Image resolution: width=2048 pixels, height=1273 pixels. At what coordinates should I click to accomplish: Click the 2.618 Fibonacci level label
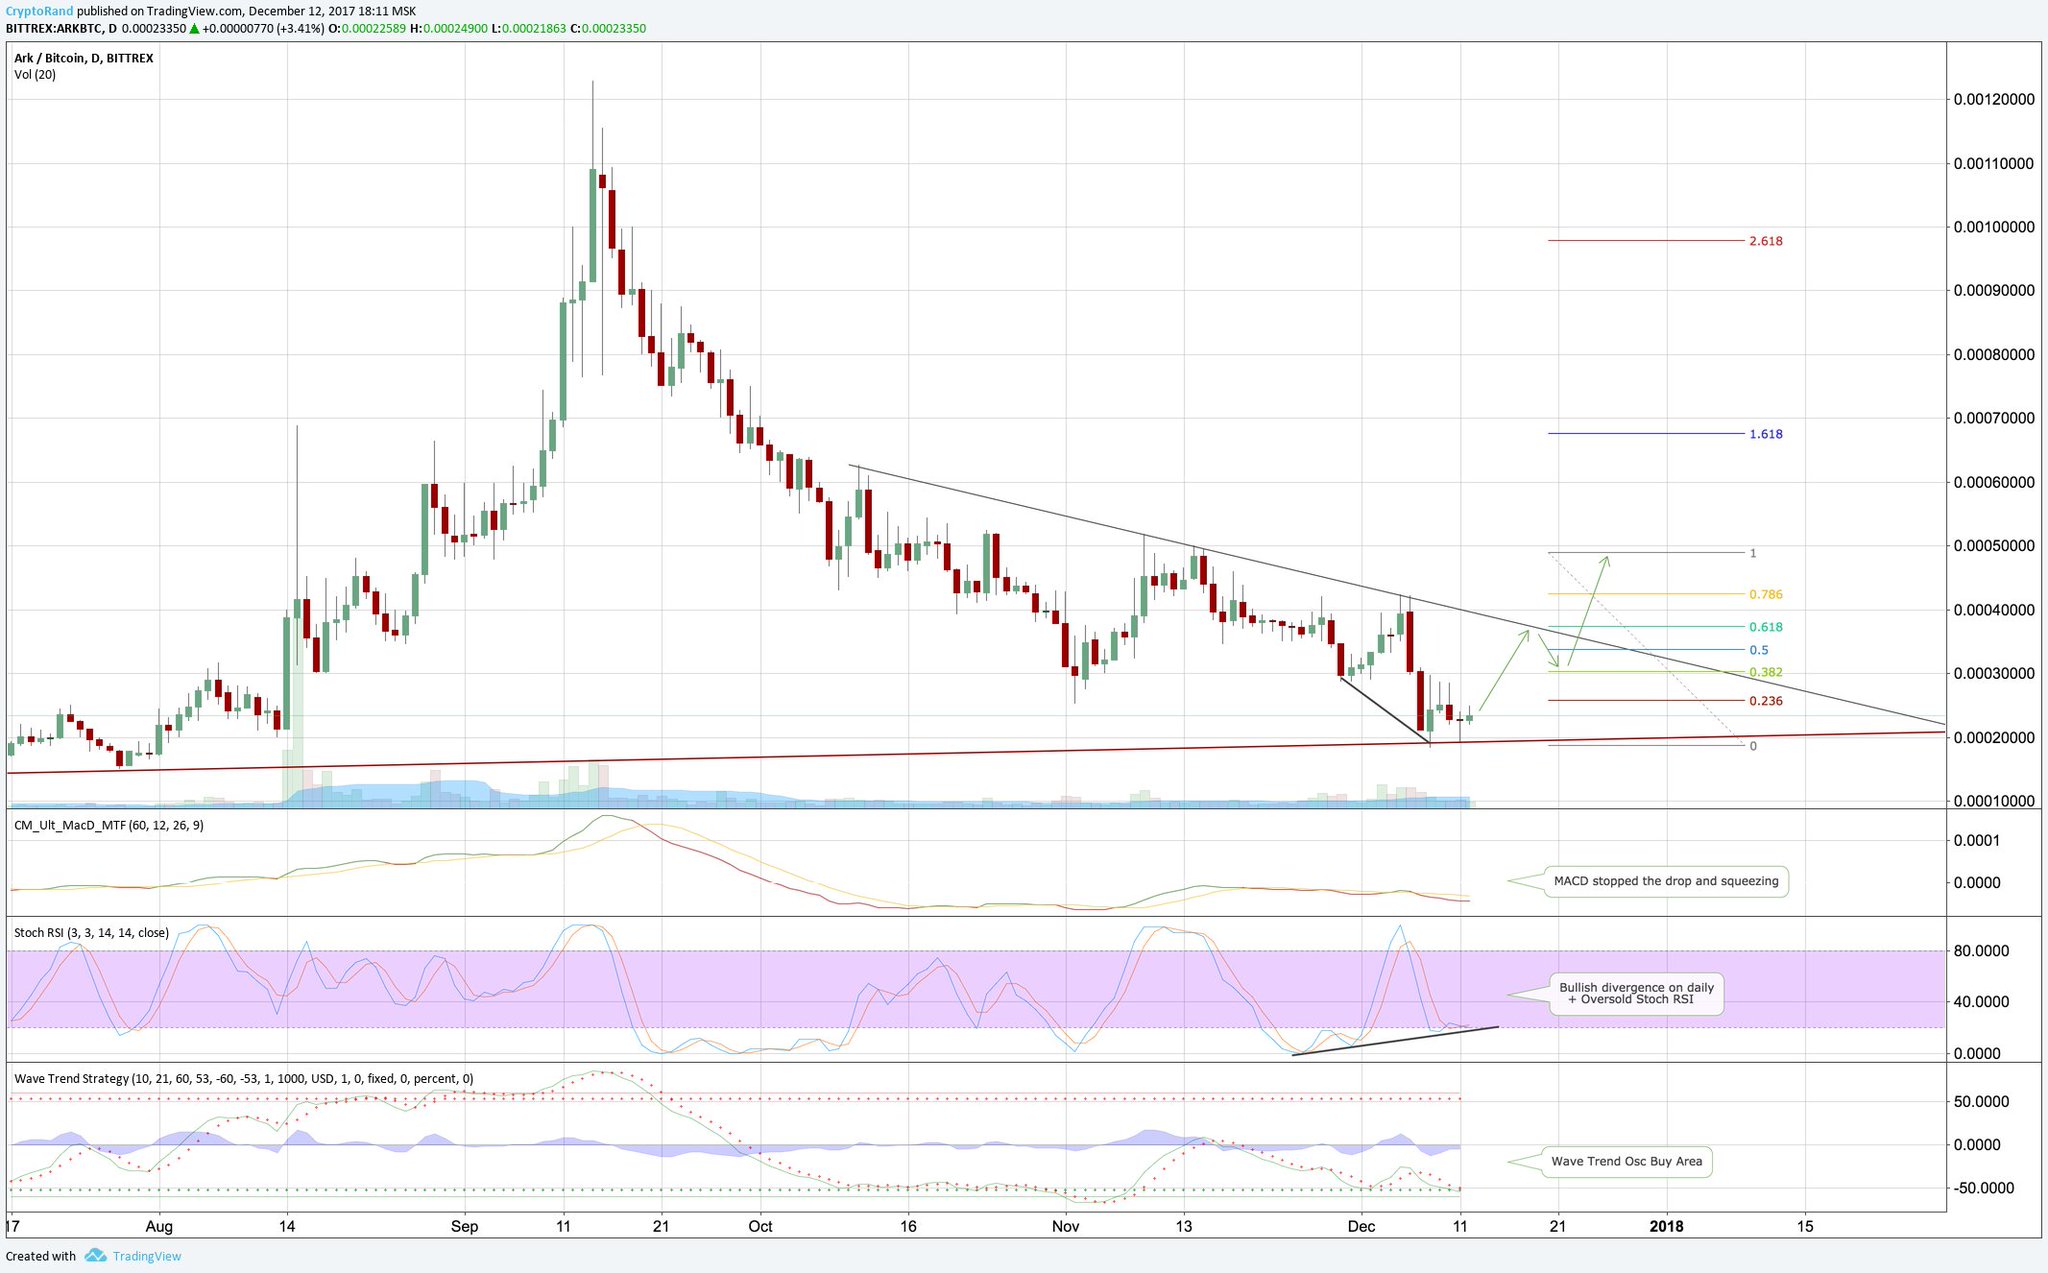pyautogui.click(x=1766, y=241)
